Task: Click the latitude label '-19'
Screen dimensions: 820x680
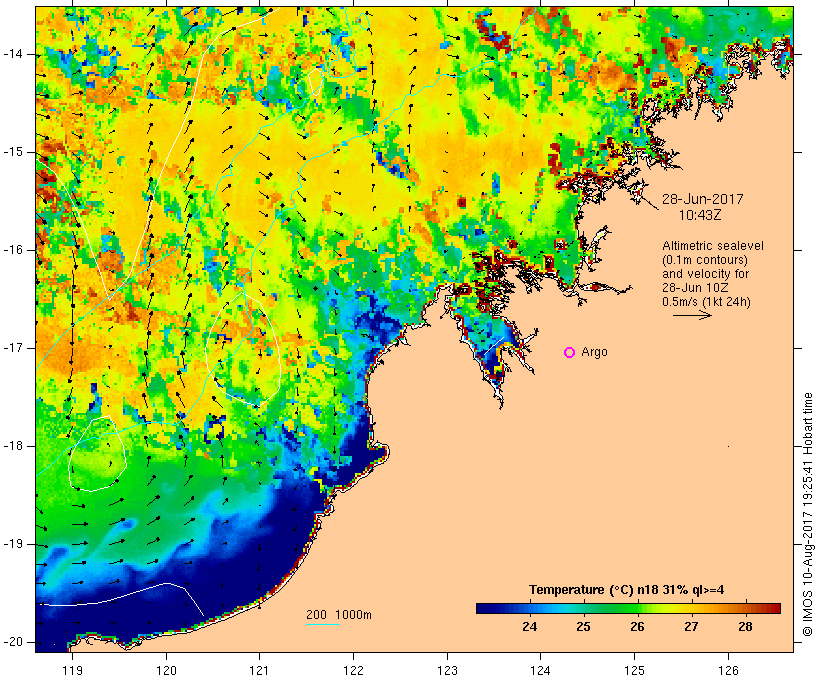Action: [13, 544]
